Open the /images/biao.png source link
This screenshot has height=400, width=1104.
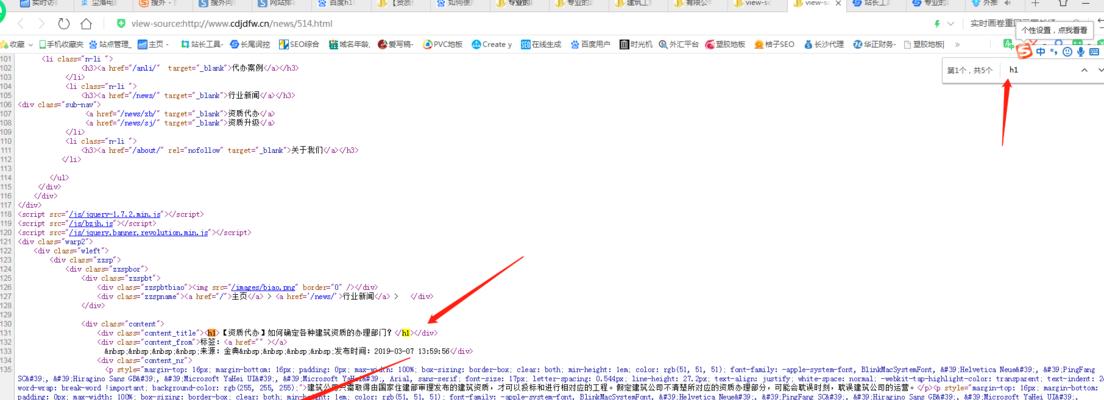tap(264, 287)
